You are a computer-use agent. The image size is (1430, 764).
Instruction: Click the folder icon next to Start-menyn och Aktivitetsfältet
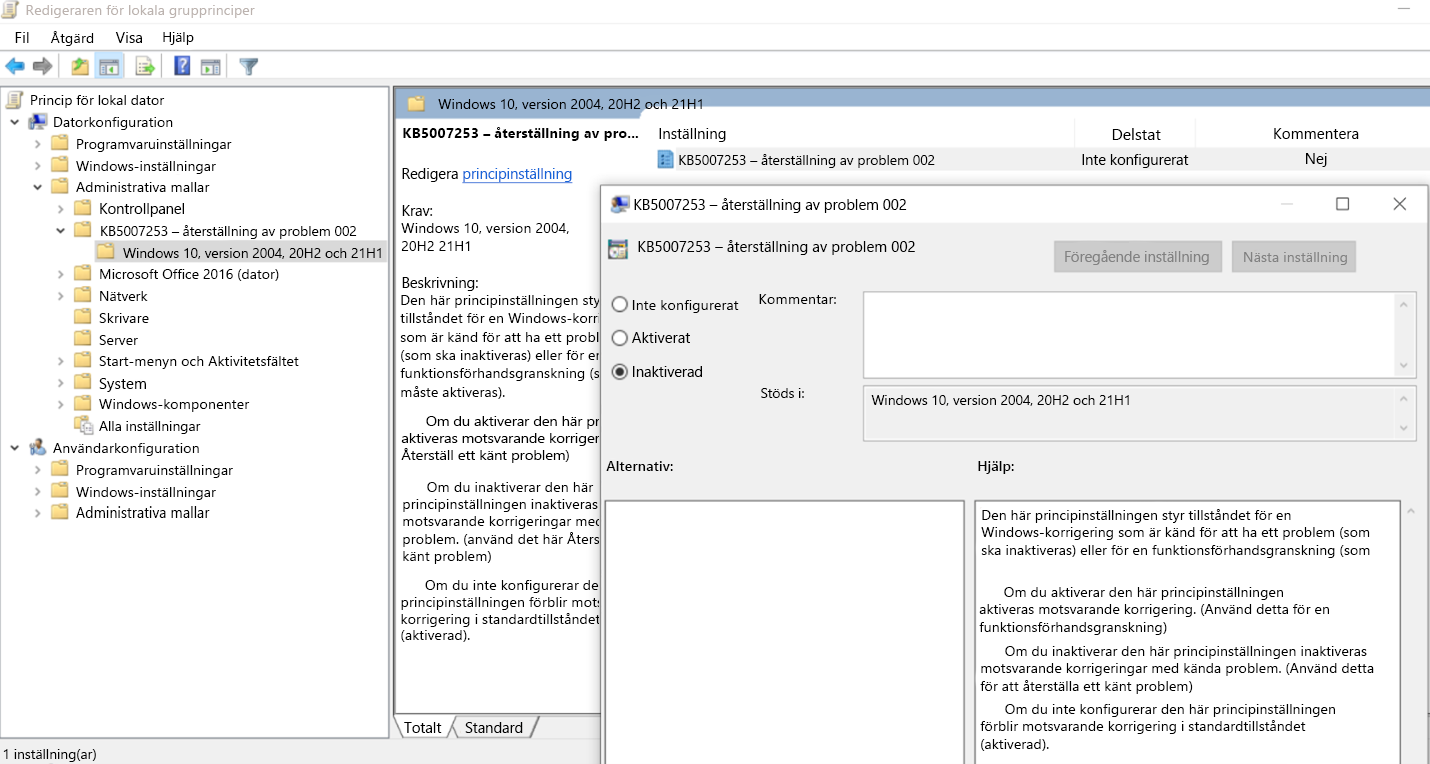point(83,361)
